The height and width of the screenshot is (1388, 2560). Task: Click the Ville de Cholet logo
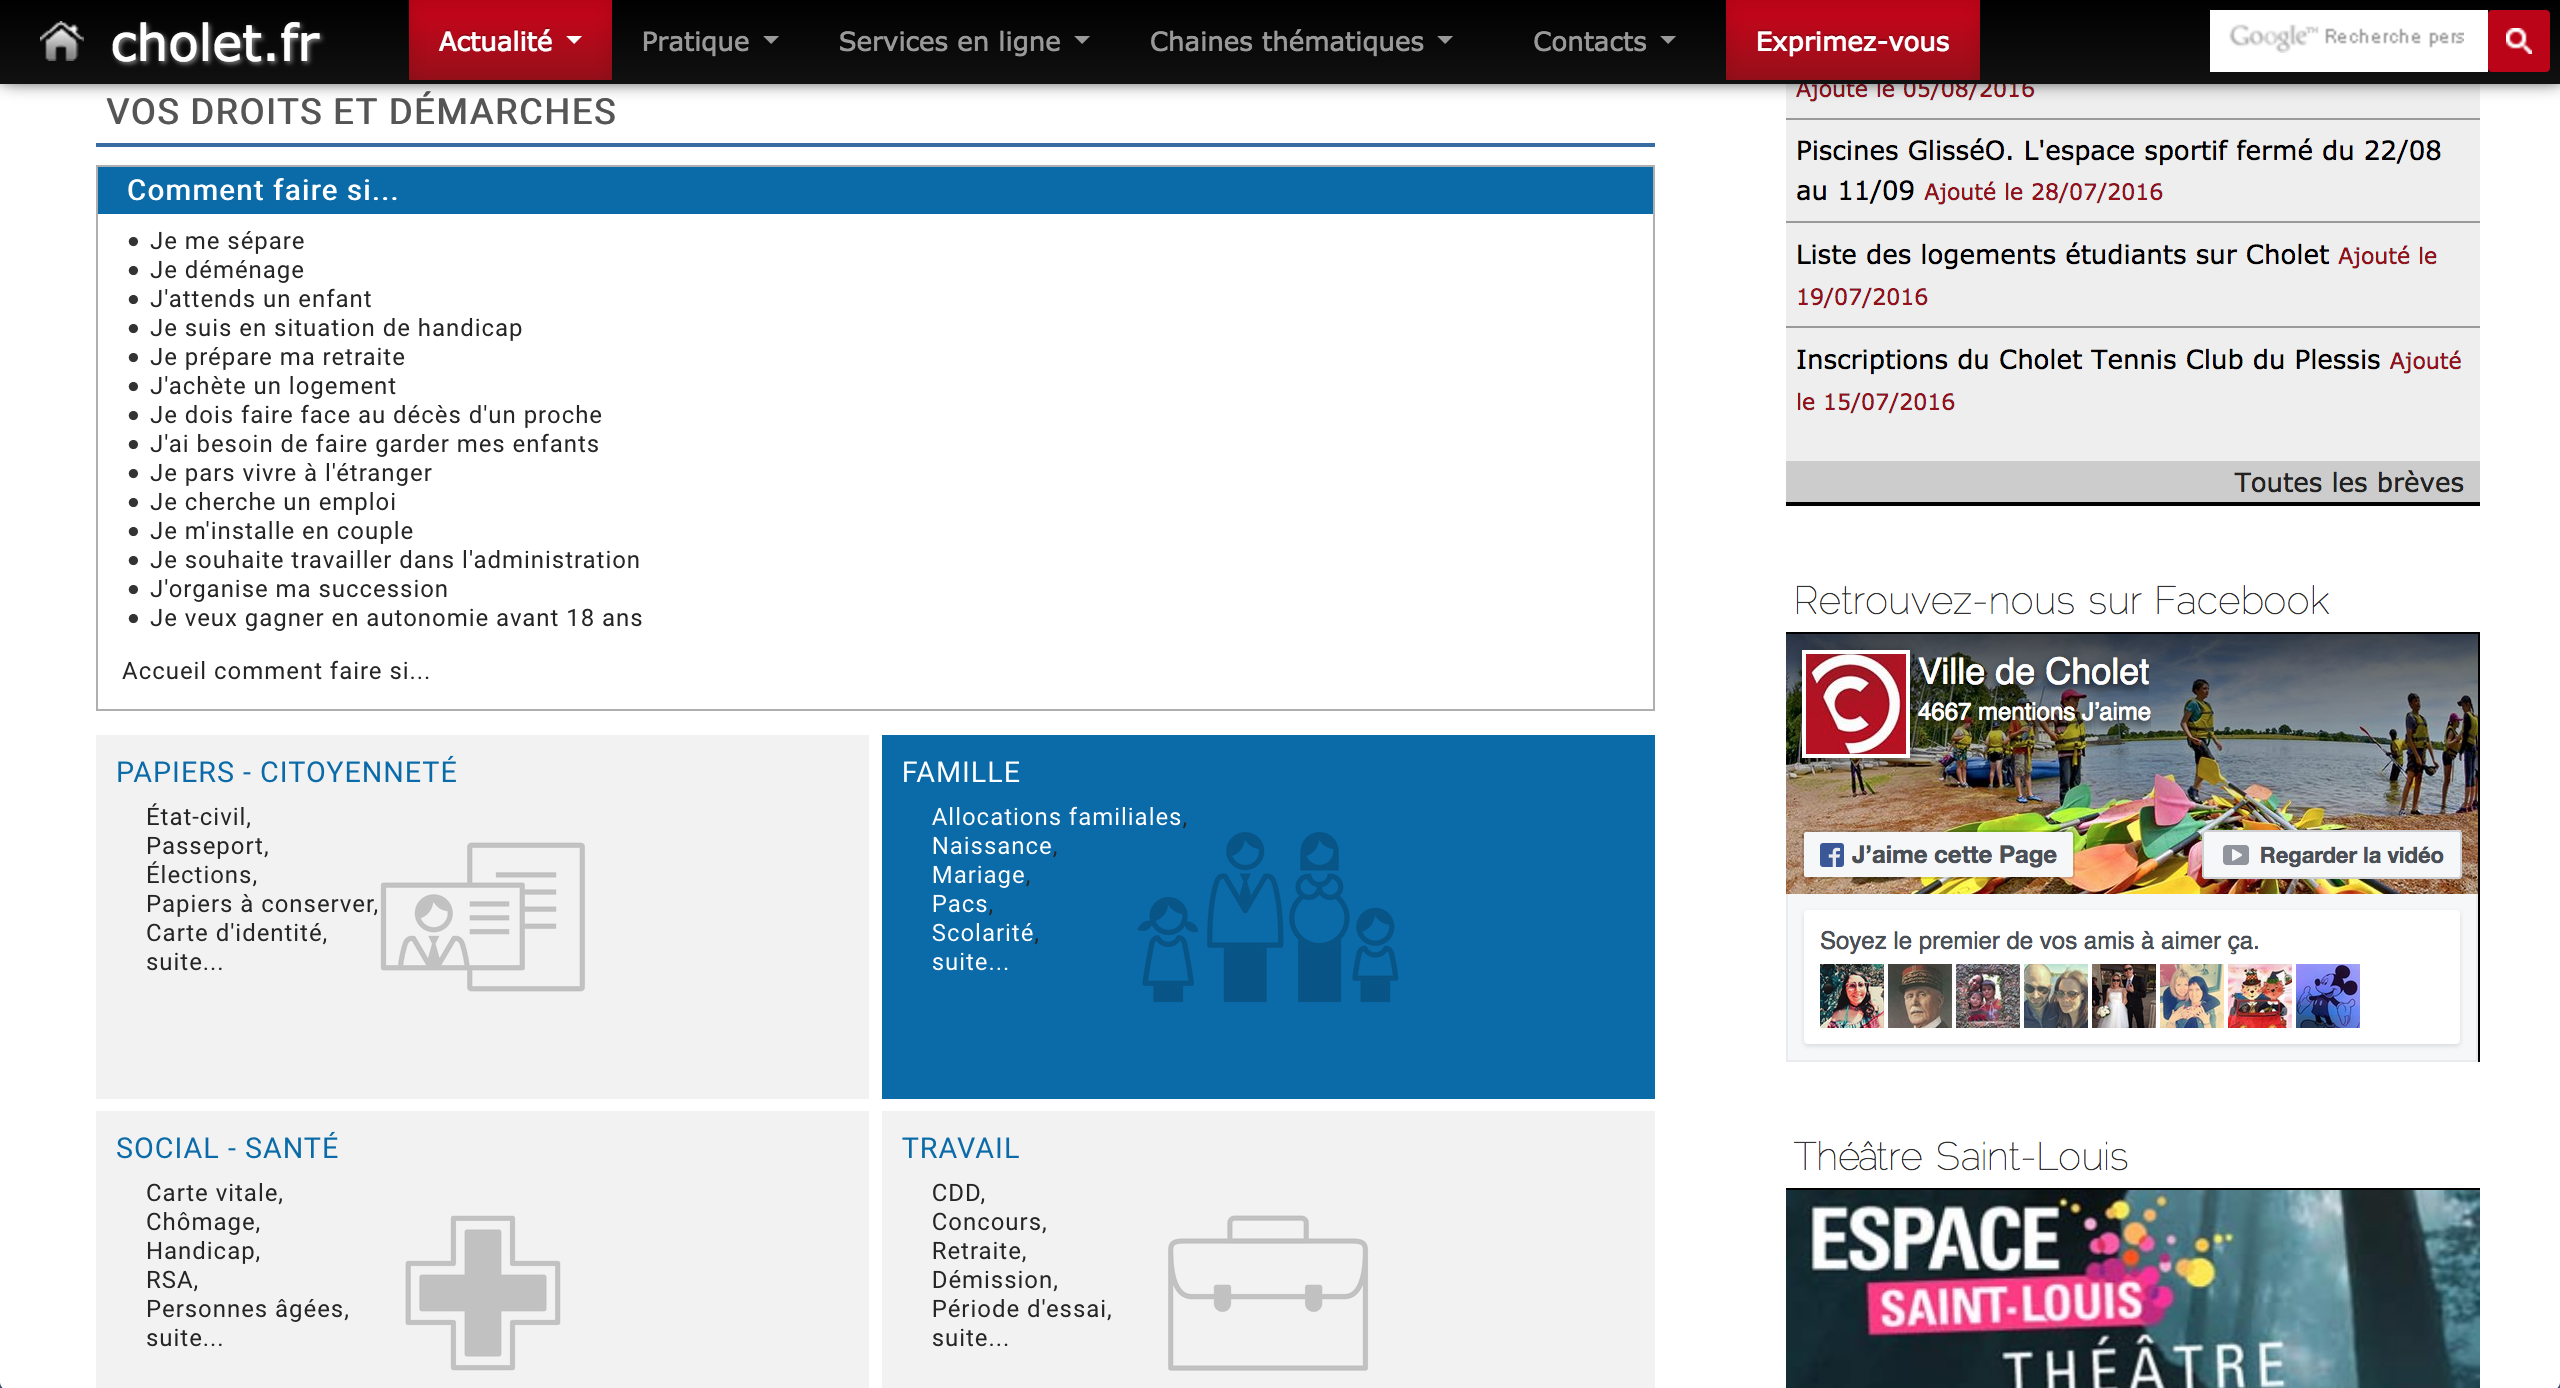click(x=1855, y=705)
